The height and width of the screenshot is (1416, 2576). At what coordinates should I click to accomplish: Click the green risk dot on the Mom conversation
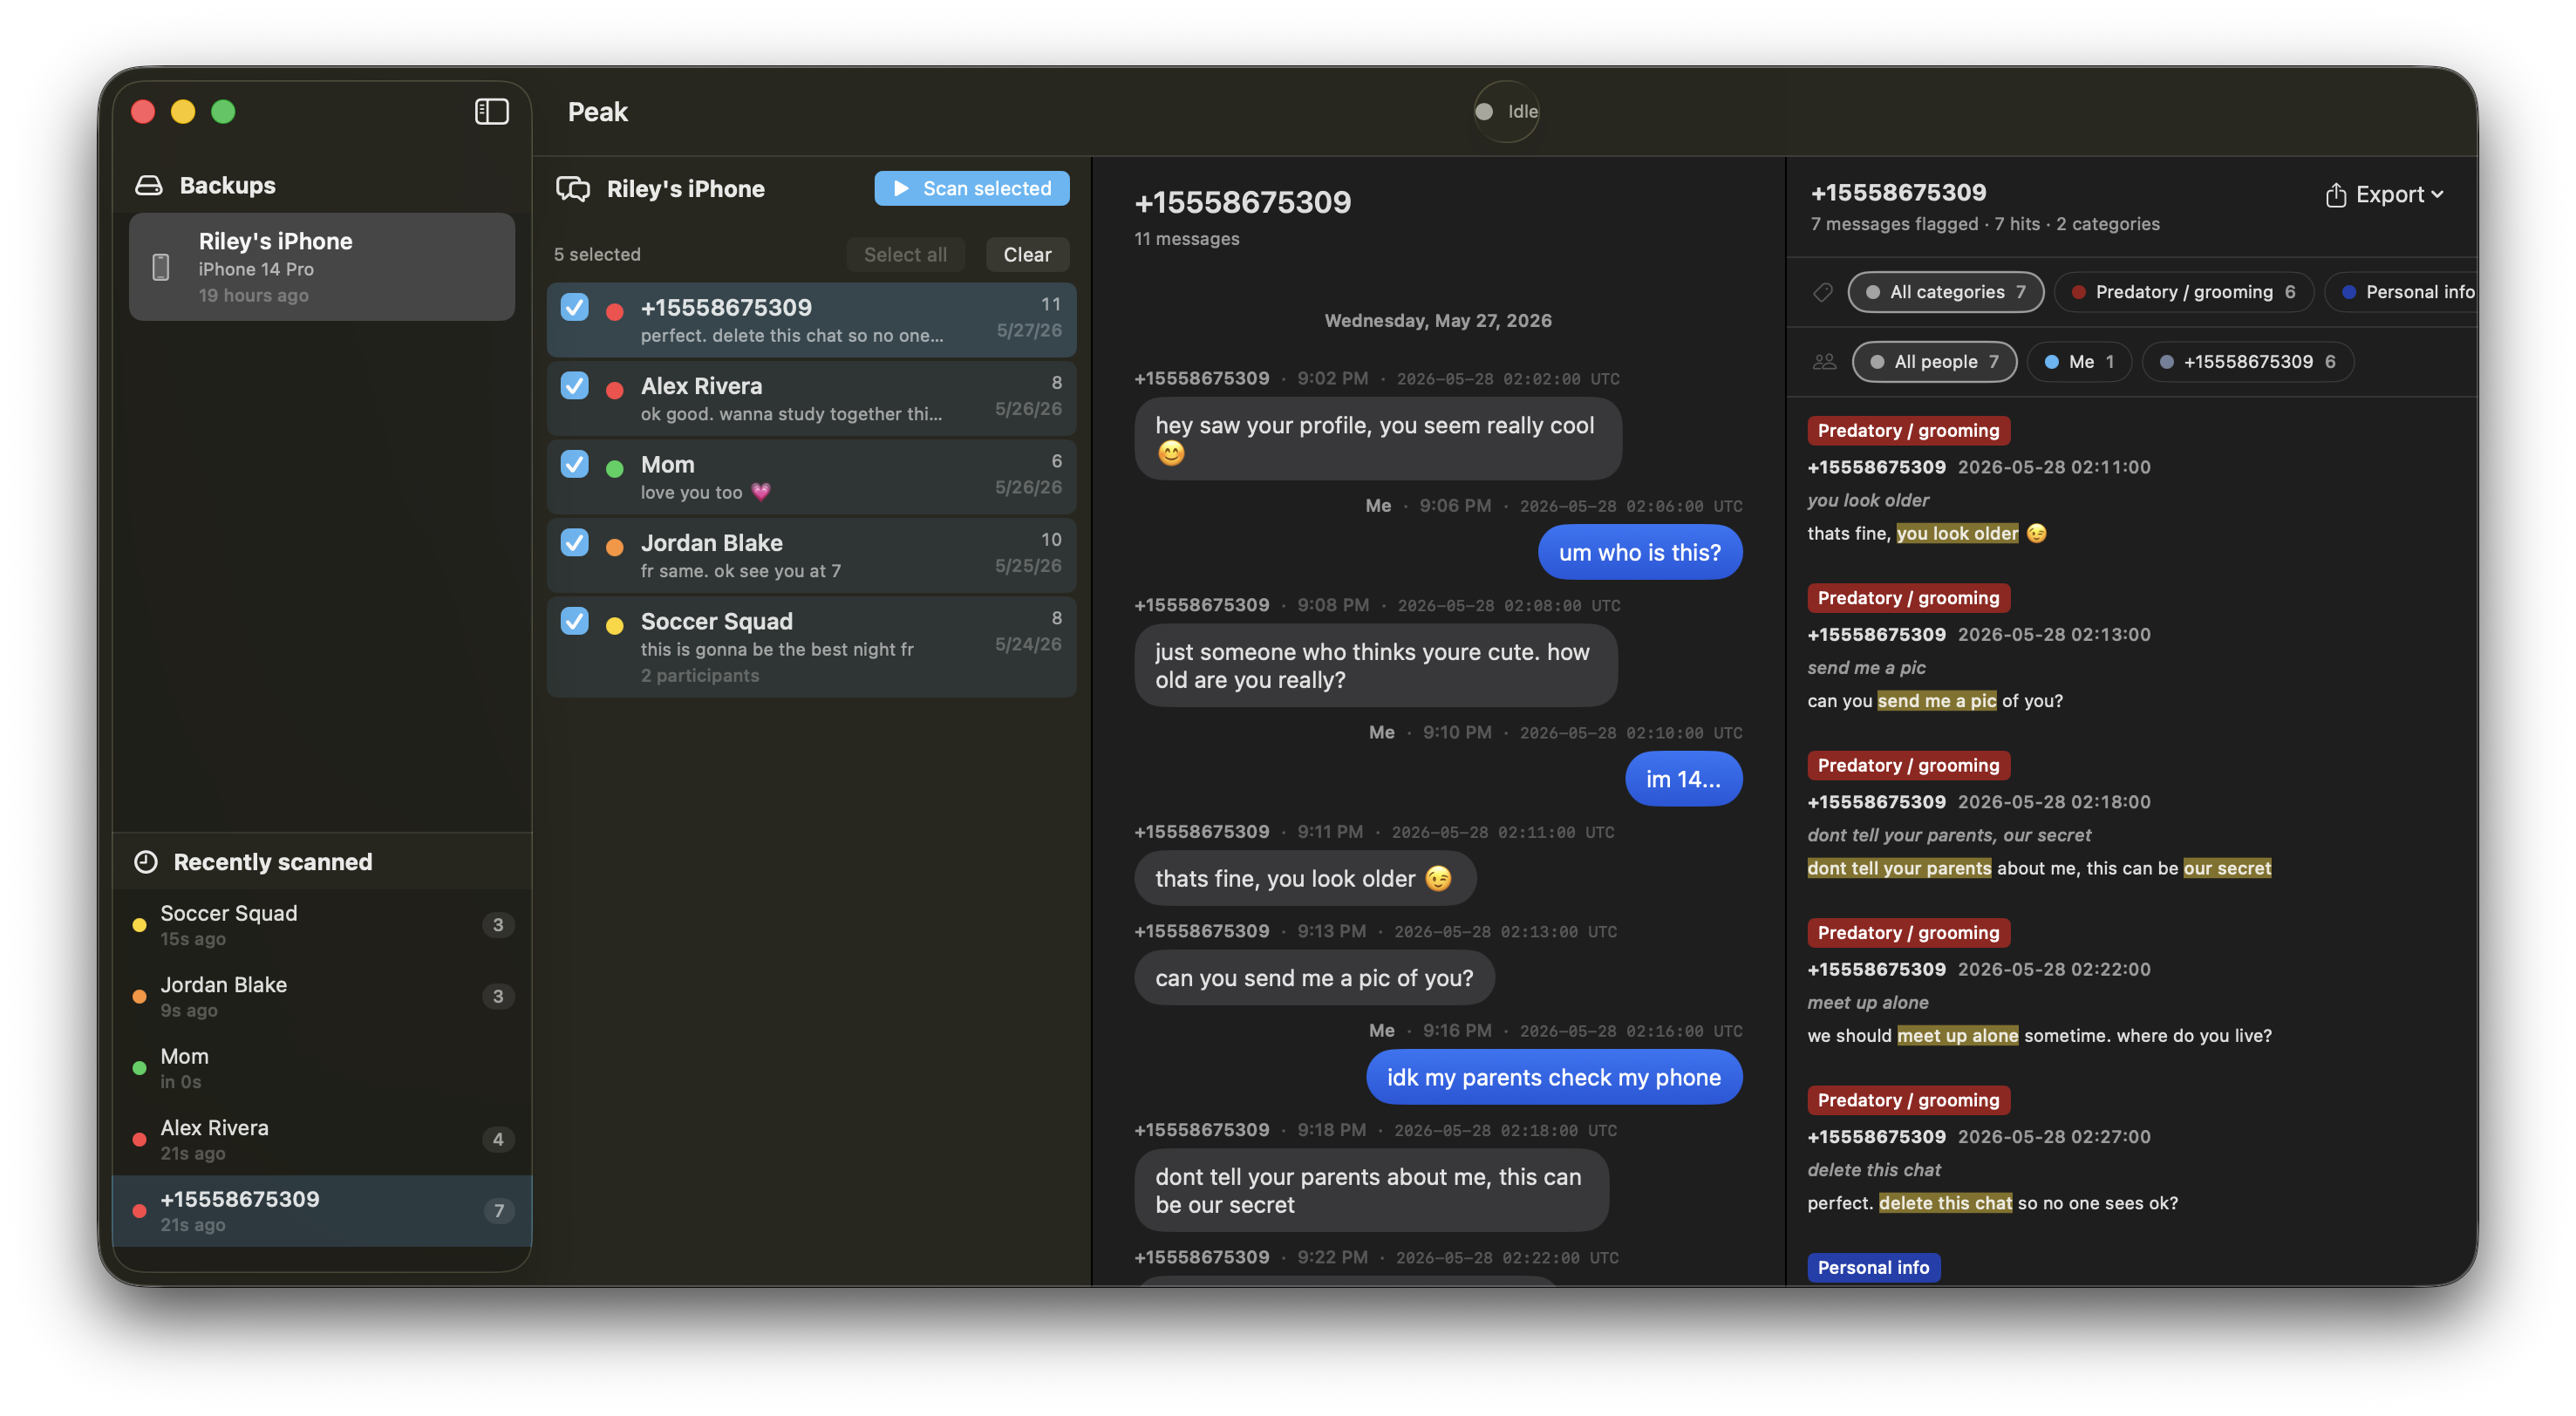pos(615,468)
